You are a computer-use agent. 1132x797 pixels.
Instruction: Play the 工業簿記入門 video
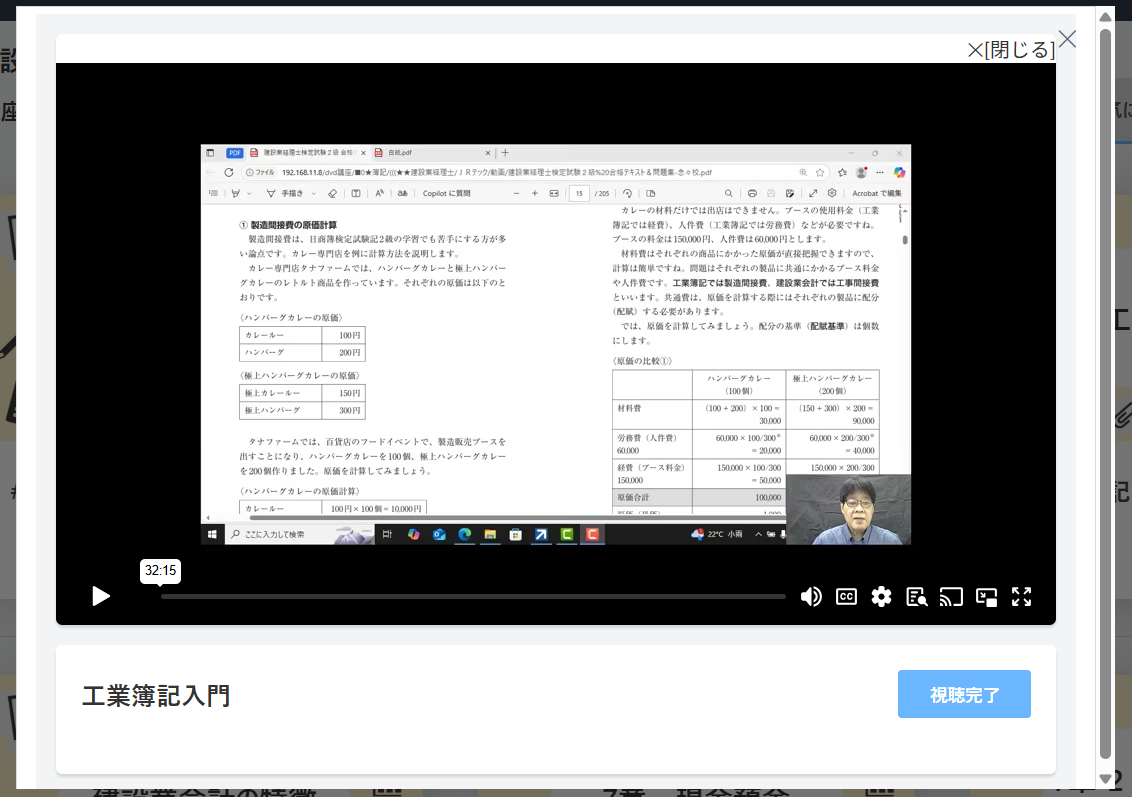(x=101, y=596)
